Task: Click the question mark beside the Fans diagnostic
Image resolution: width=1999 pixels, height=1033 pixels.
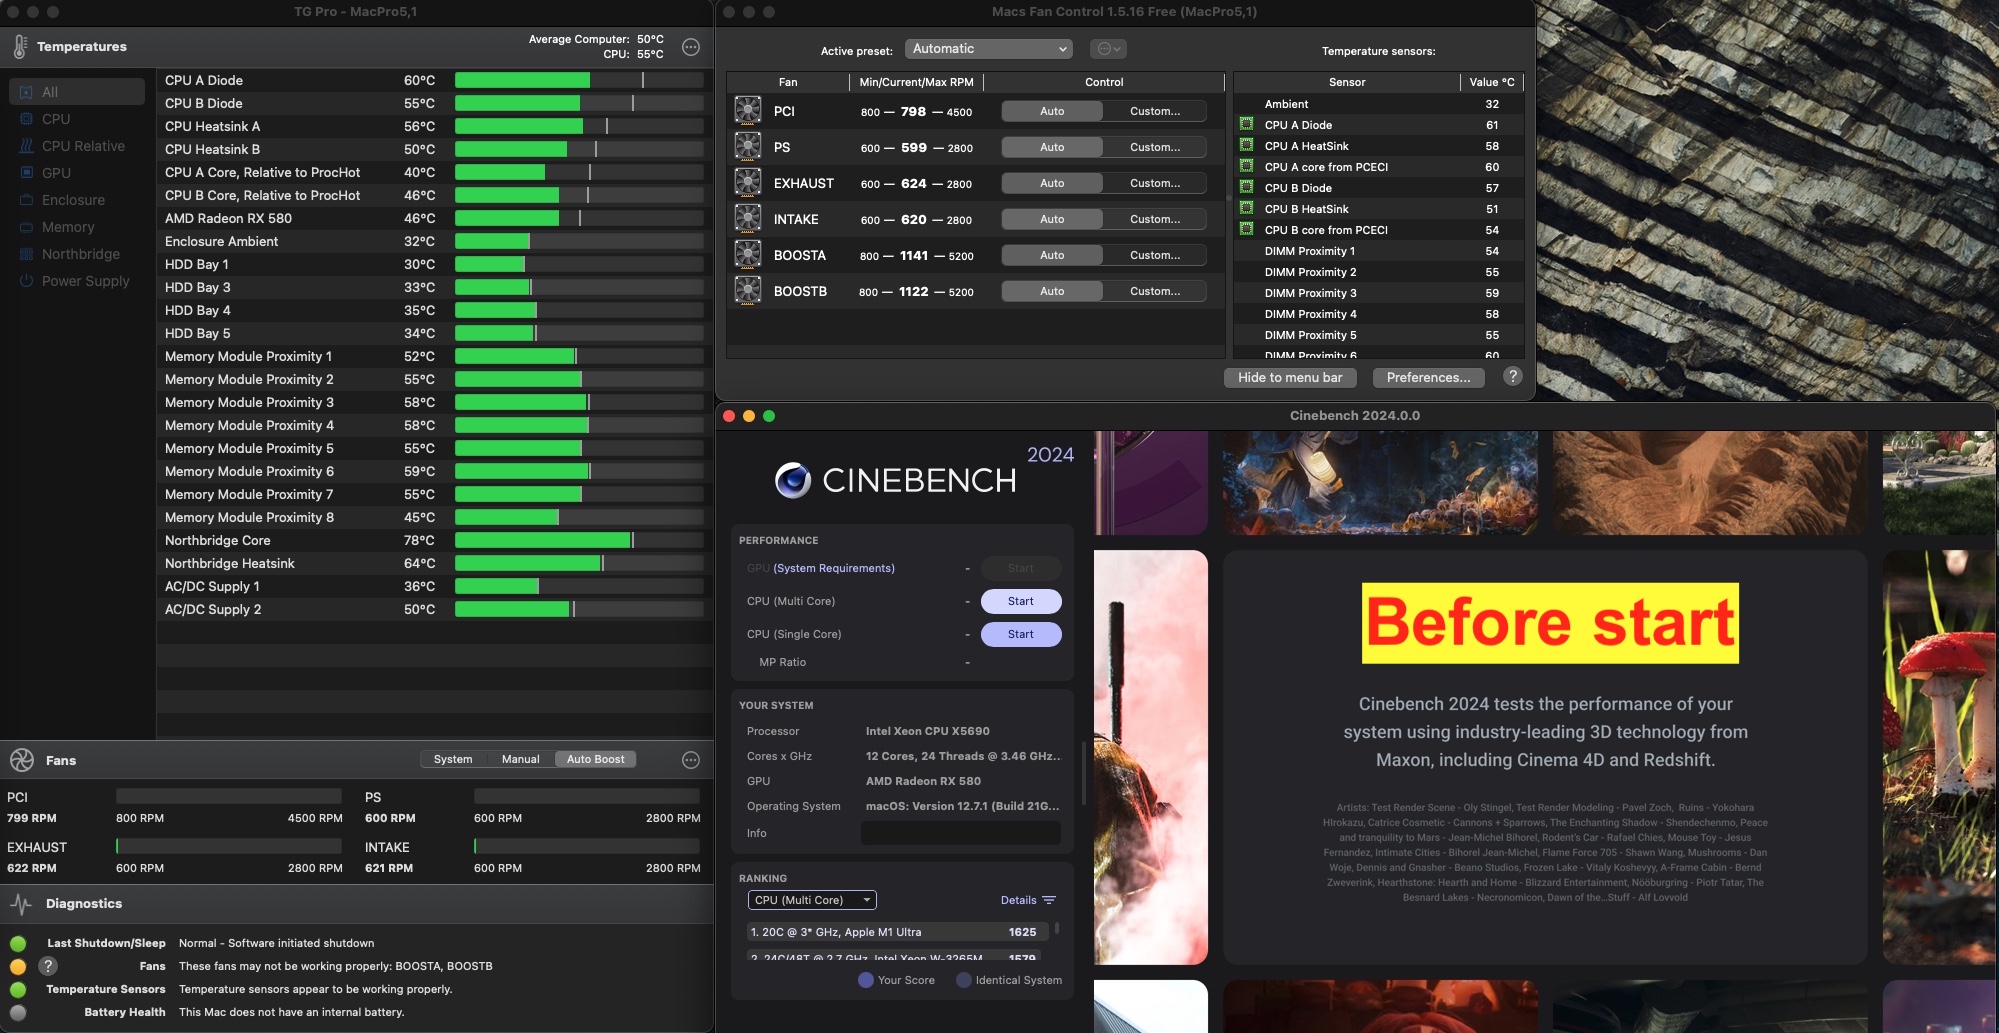Action: (x=48, y=966)
